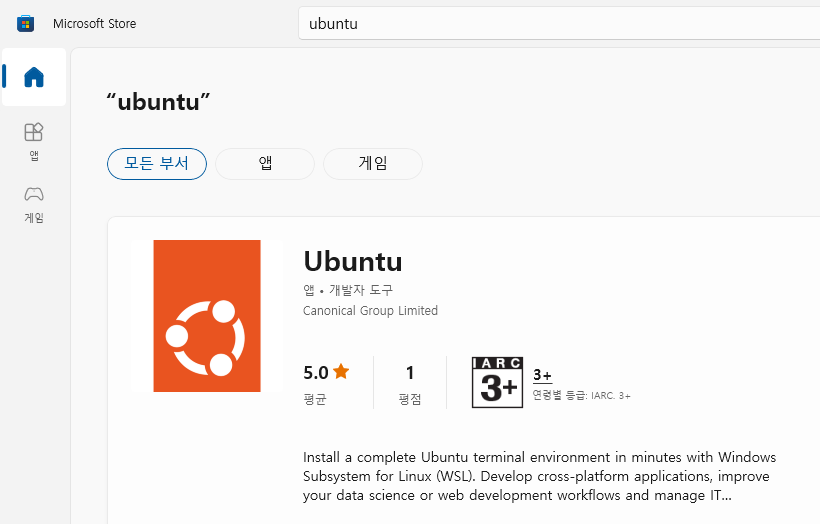This screenshot has height=524, width=820.
Task: Open the Ubuntu app title
Action: tap(353, 261)
